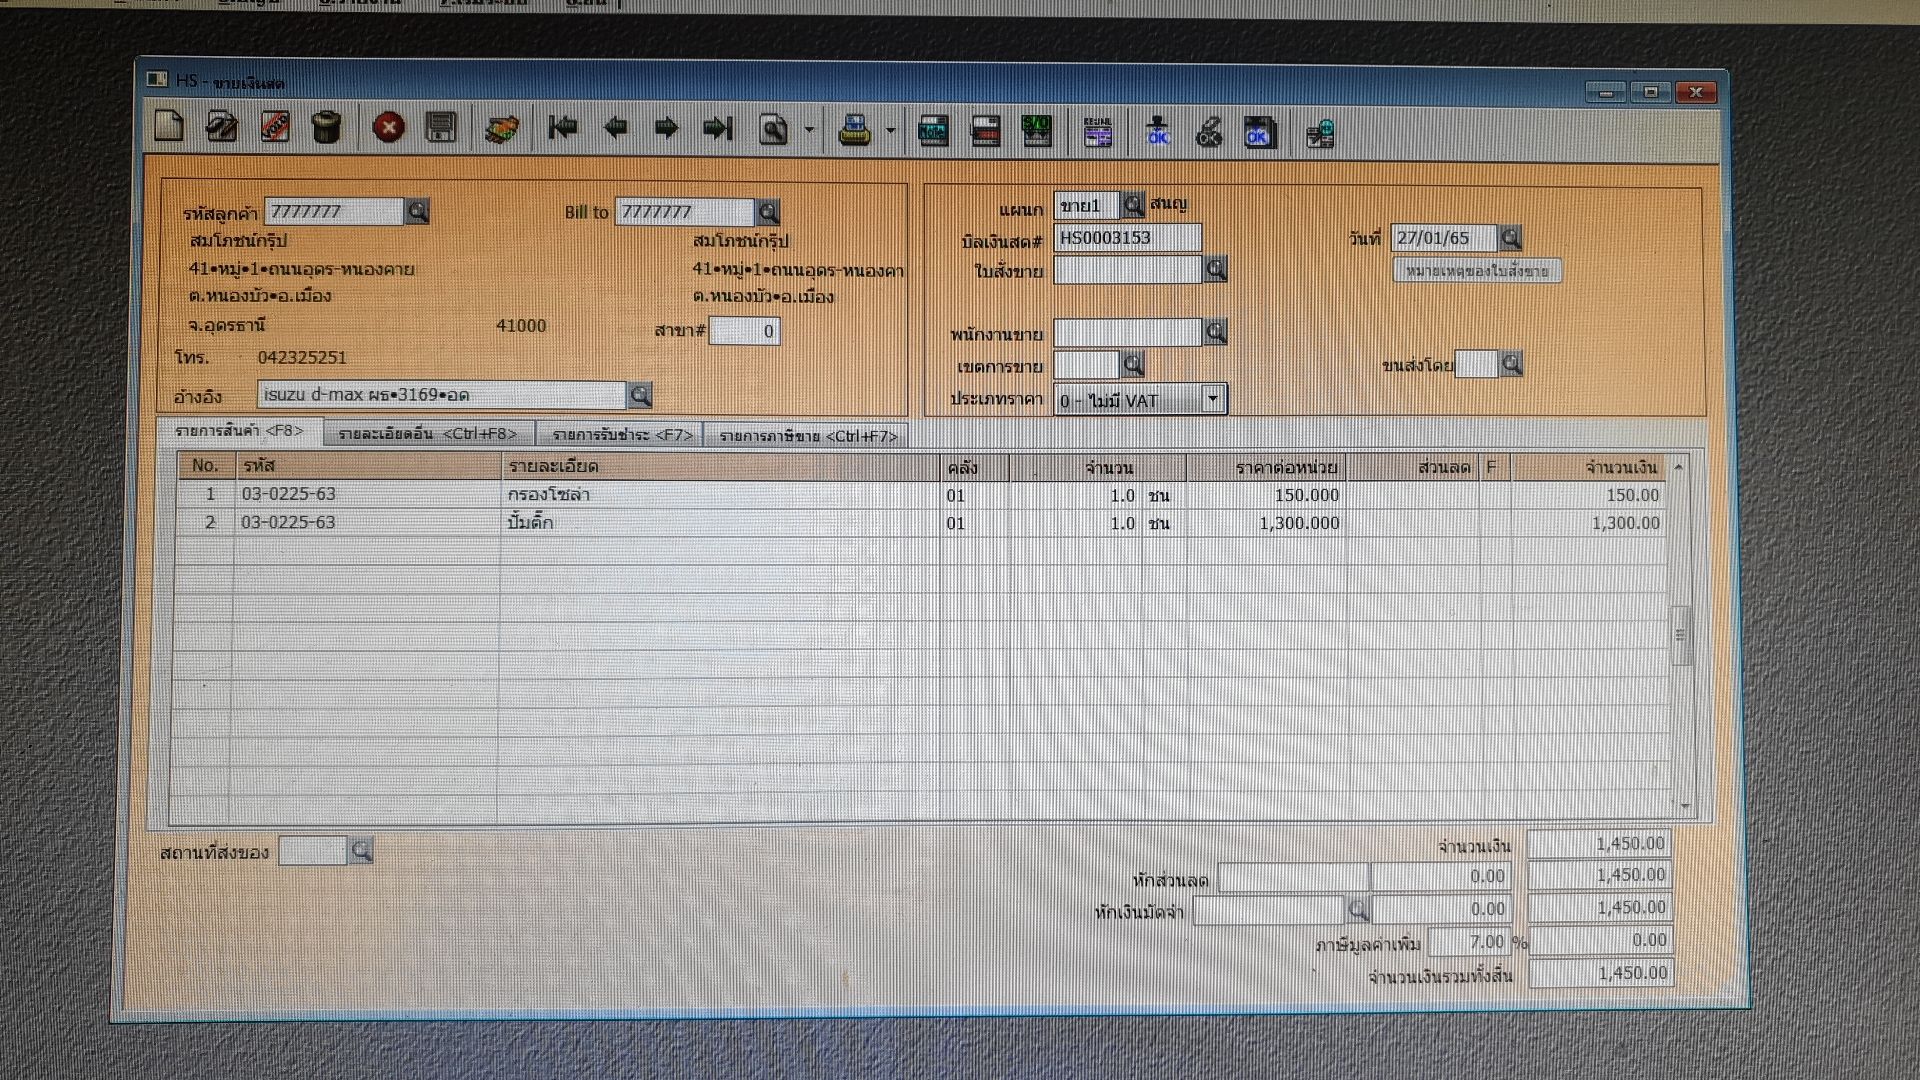Click the printer icon
Screen dimensions: 1920x1080
coord(854,130)
